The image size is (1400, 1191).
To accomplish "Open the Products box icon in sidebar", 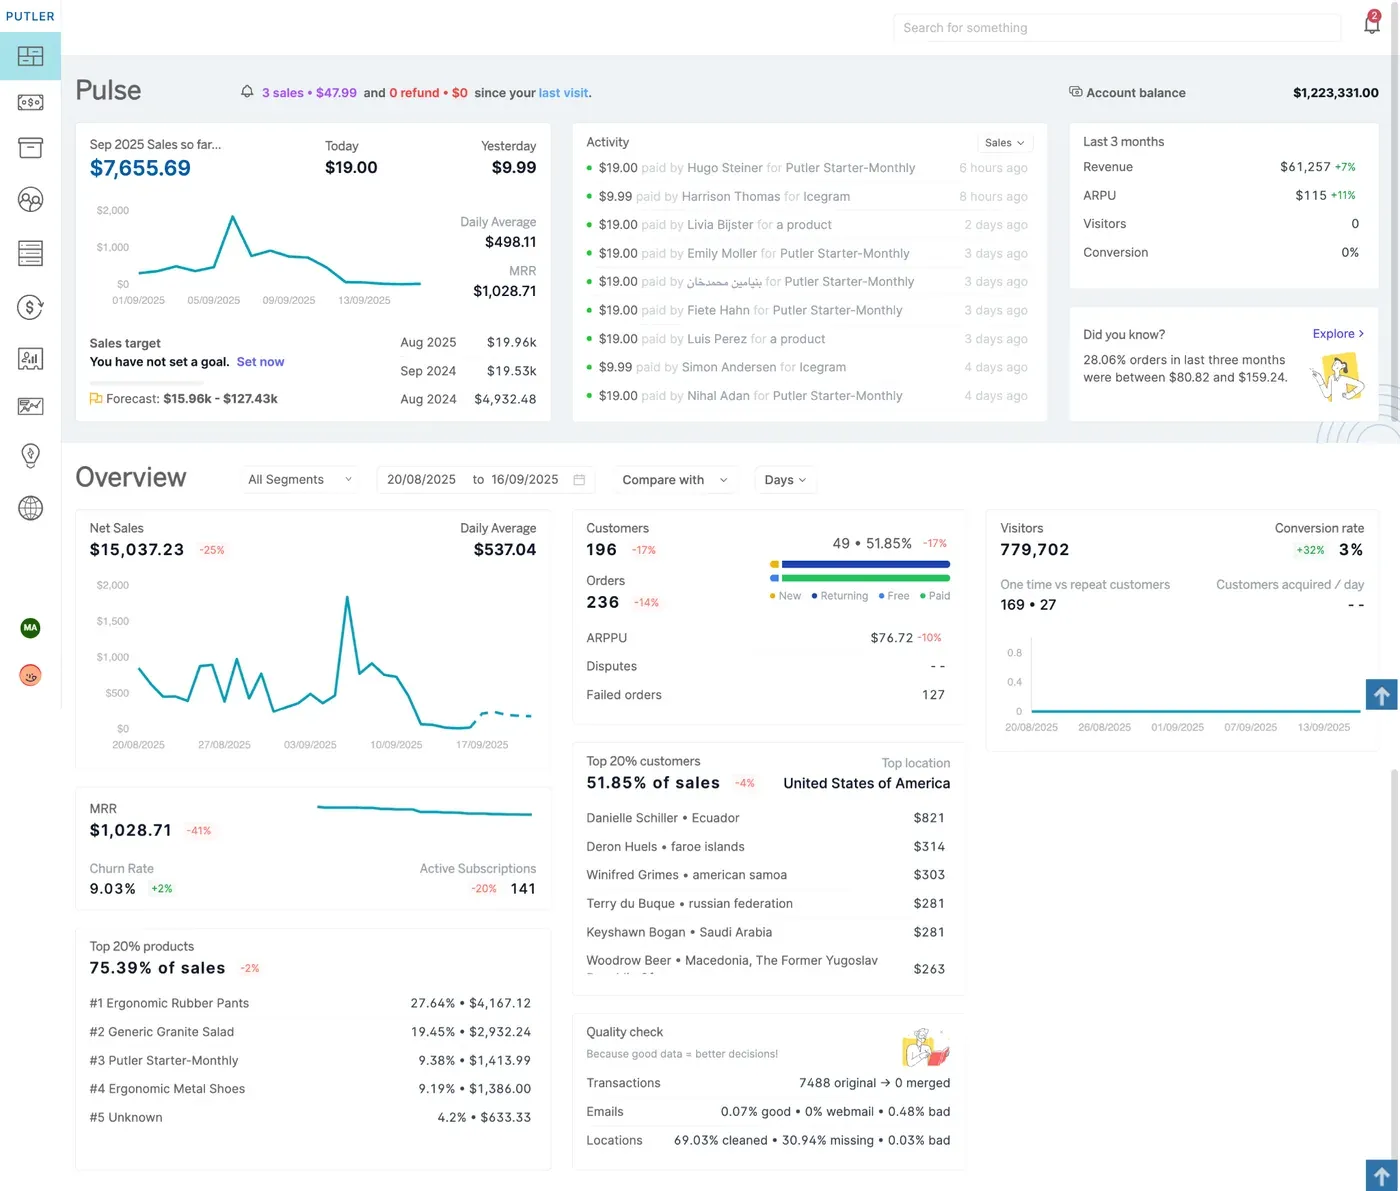I will [x=30, y=148].
